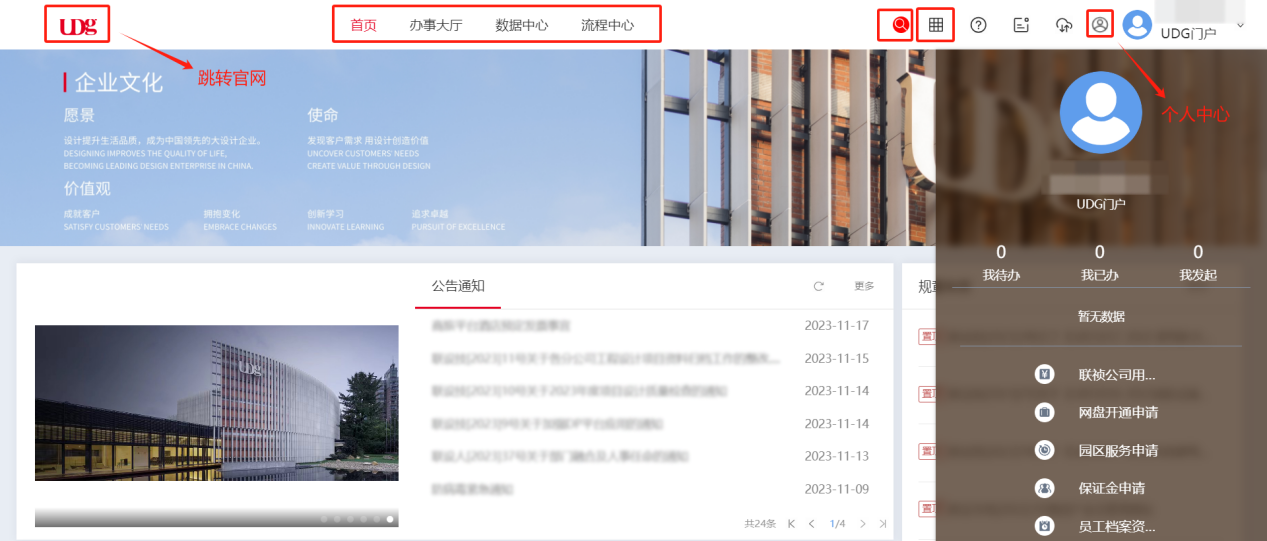This screenshot has width=1267, height=541.
Task: Click the help question mark icon
Action: click(979, 25)
